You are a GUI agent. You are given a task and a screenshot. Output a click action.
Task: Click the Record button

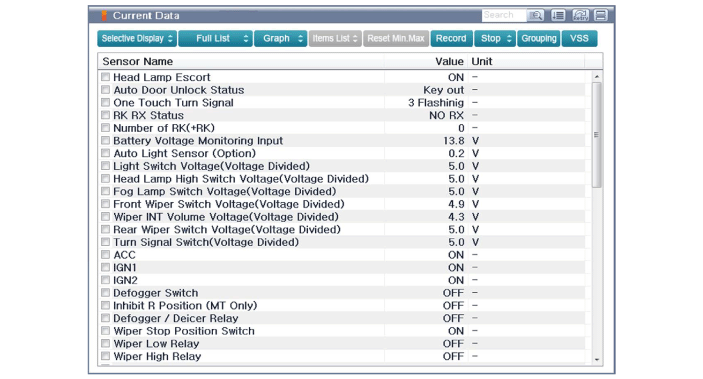tap(451, 39)
